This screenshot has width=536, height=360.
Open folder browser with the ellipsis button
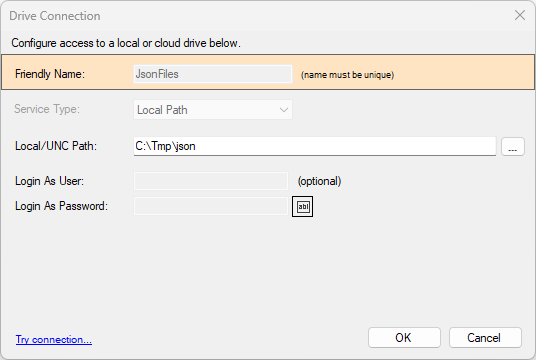[512, 147]
